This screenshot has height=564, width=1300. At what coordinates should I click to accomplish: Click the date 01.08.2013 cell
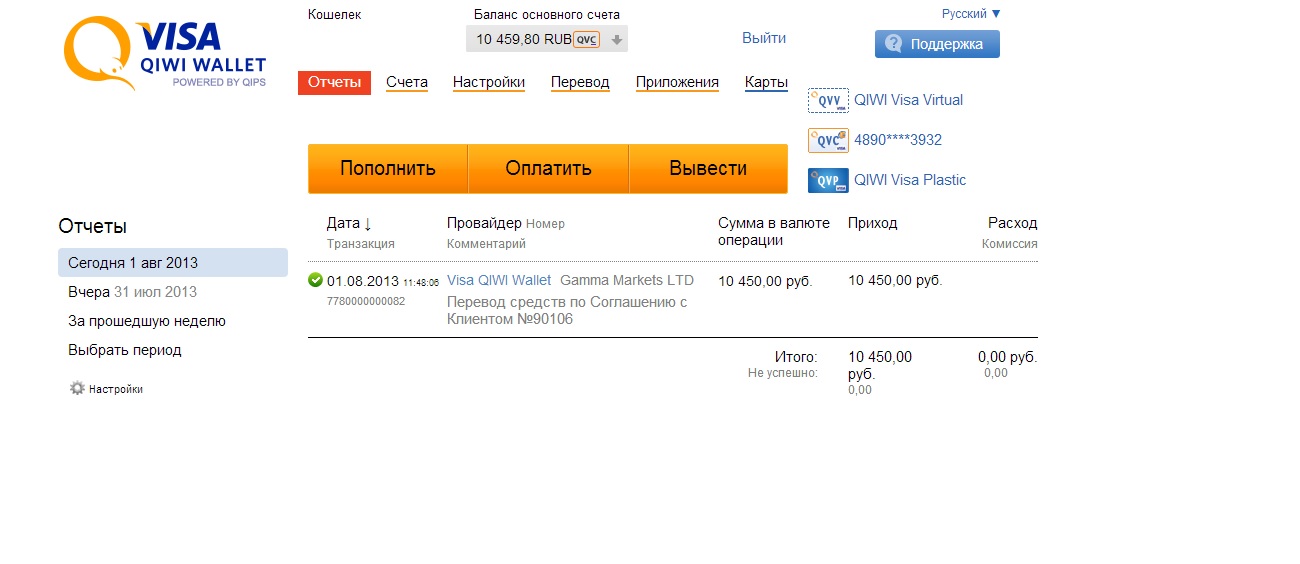point(363,281)
